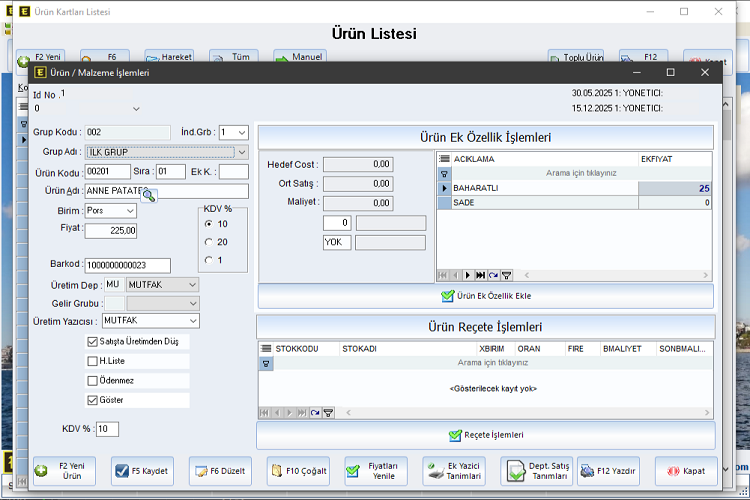Screen dimensions: 750x500
Task: Enable the Ödenmez checkbox
Action: (93, 381)
